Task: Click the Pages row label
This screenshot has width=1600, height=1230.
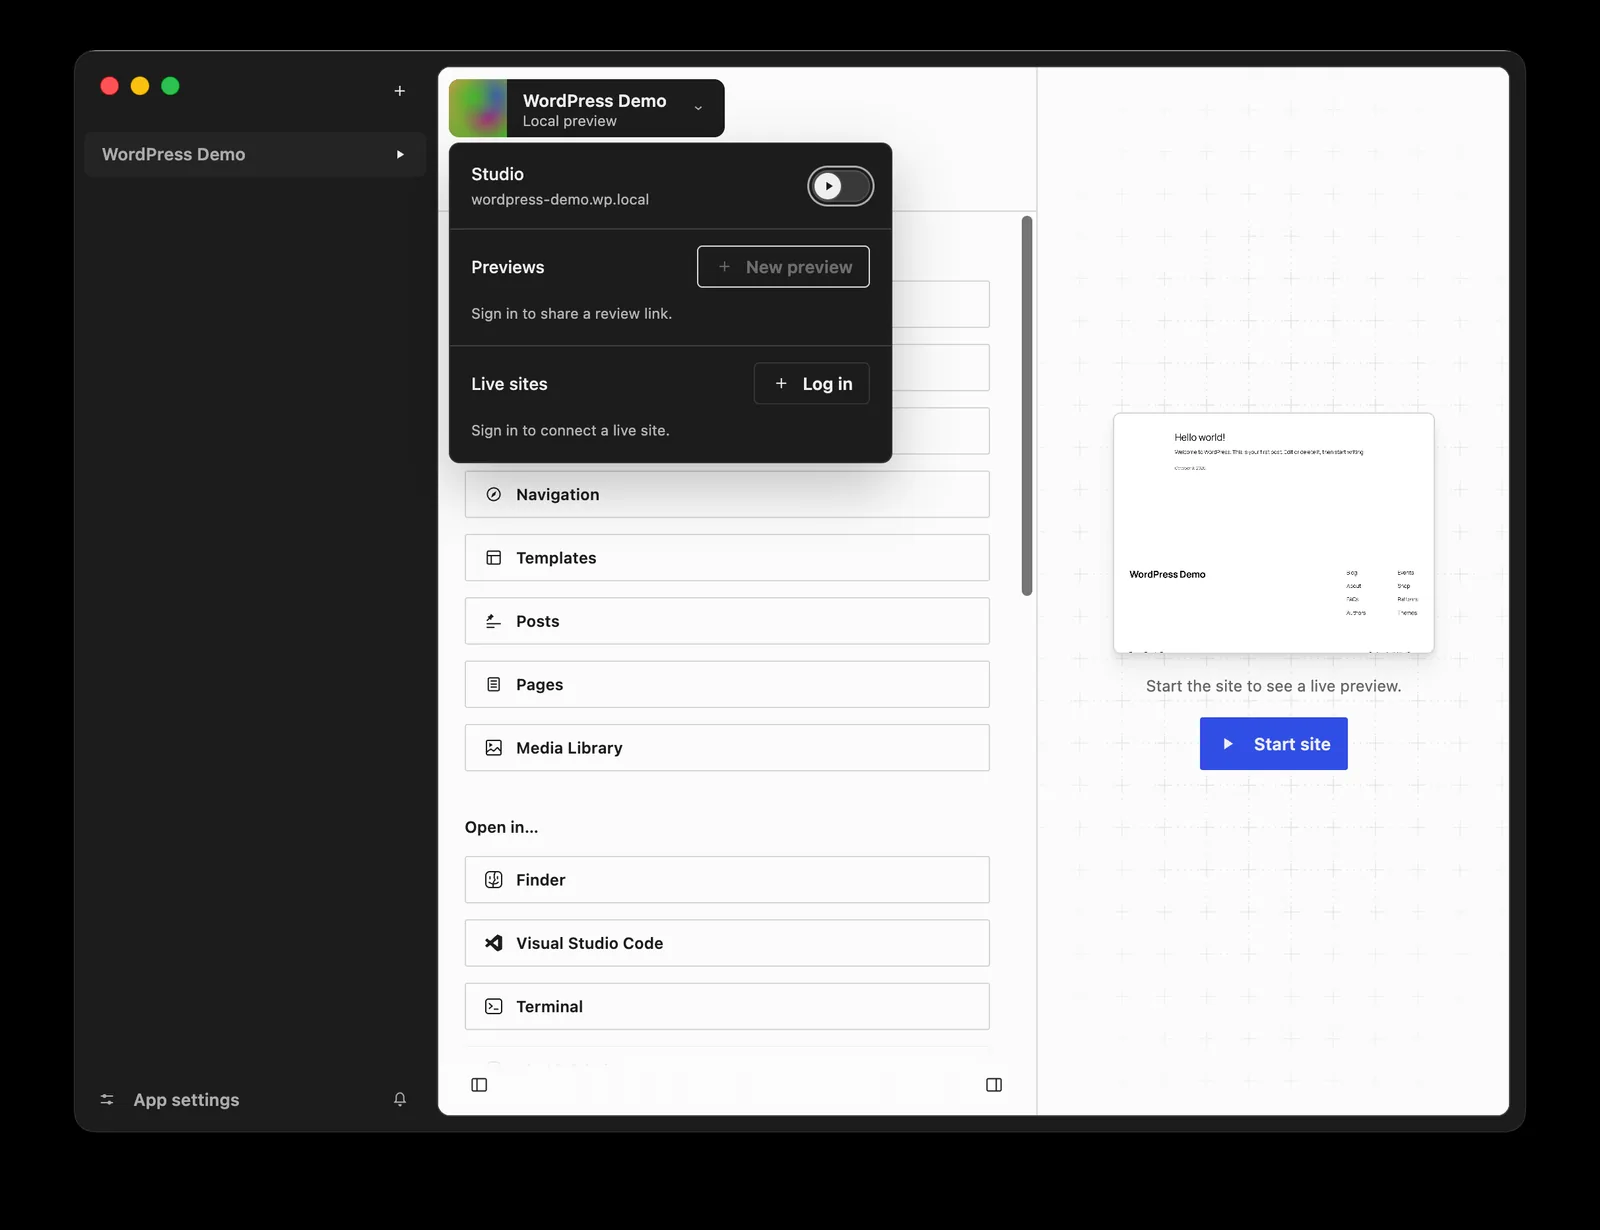Action: click(540, 685)
